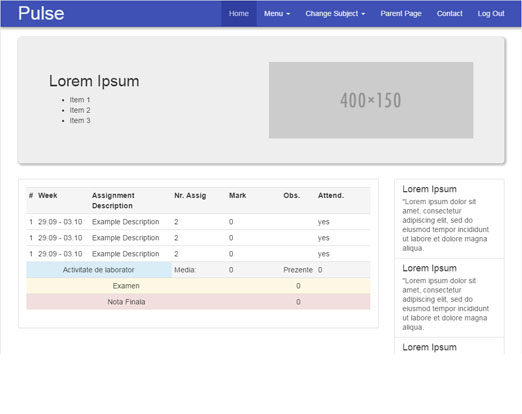Click the Attend. column header
The image size is (522, 414).
[331, 195]
